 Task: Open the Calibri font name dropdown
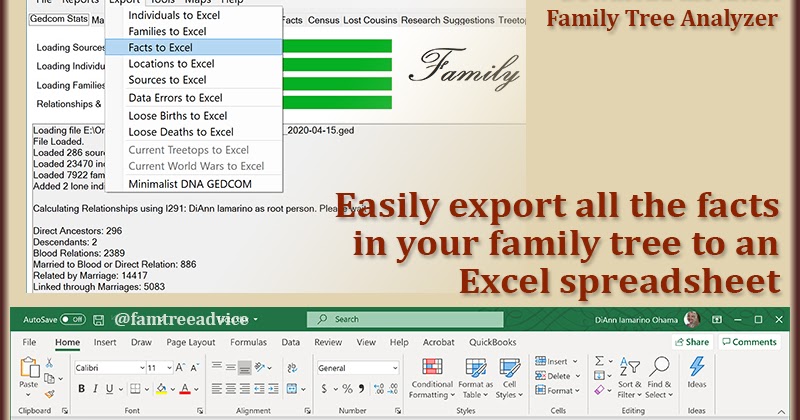[142, 368]
